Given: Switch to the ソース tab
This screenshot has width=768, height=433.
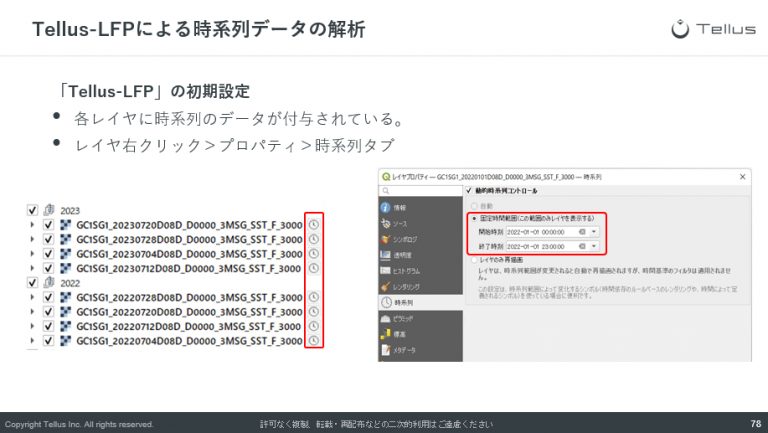Looking at the screenshot, I should 421,223.
